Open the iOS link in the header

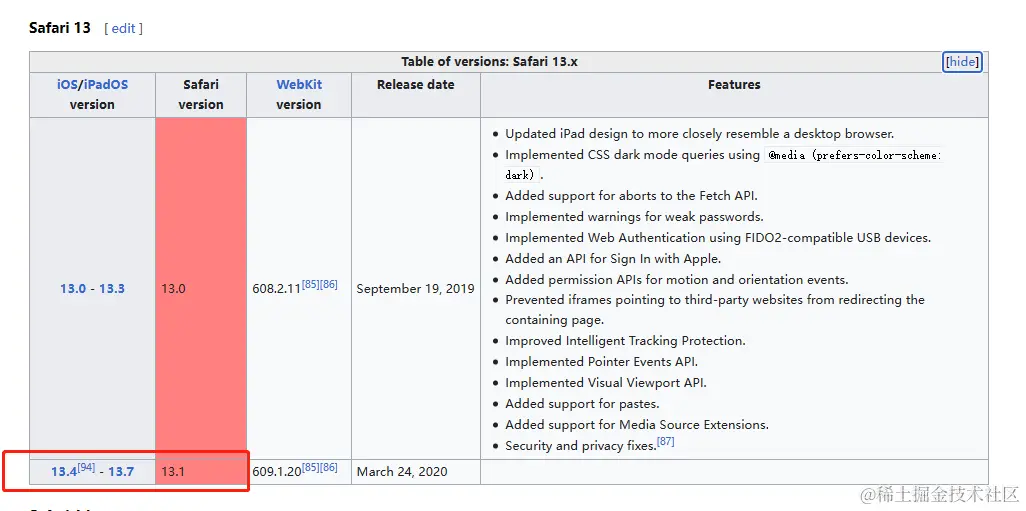coord(67,84)
